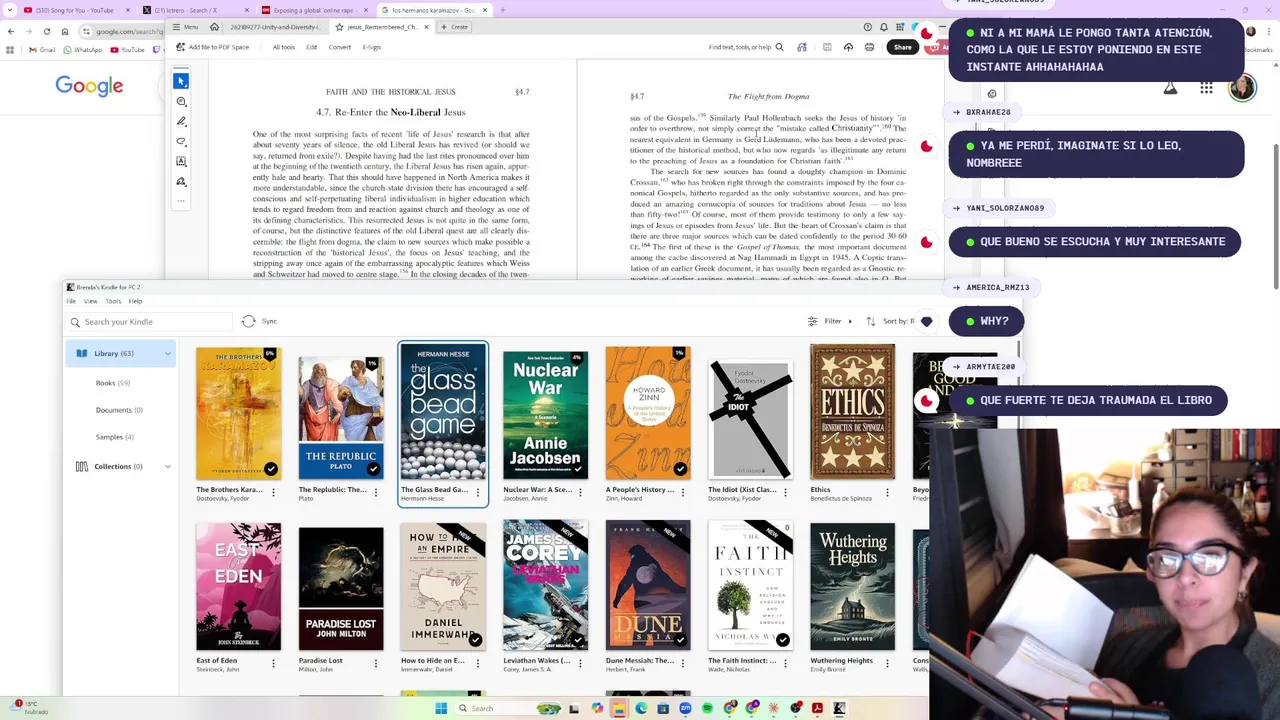Open The Republic book cover

tap(341, 419)
